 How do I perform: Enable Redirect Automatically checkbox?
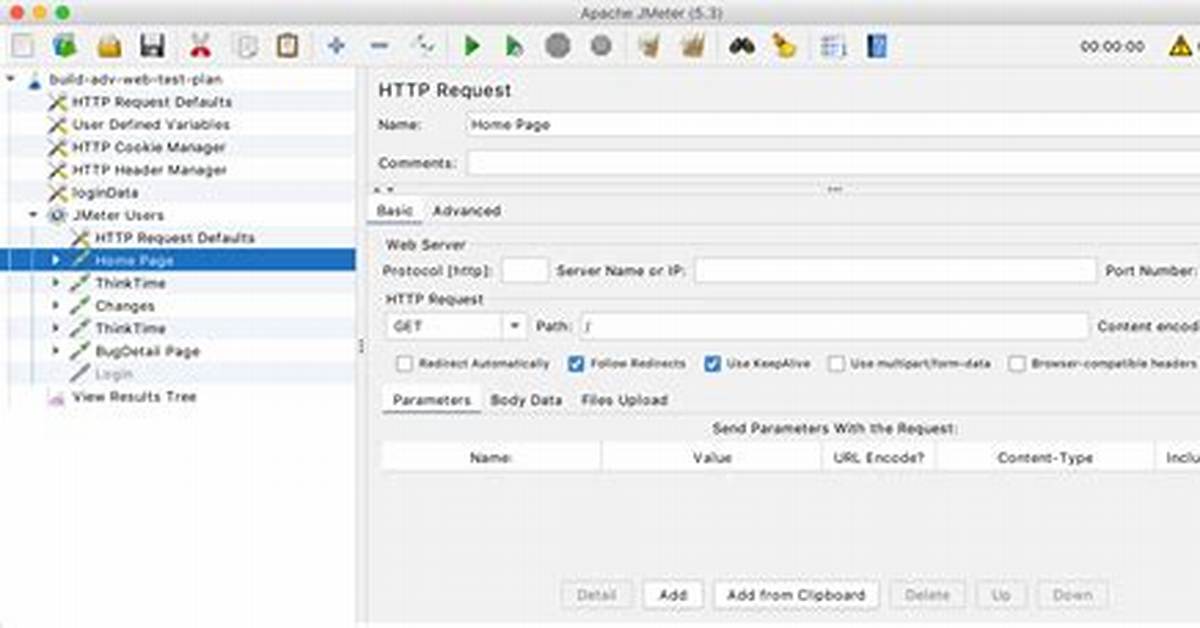(404, 364)
